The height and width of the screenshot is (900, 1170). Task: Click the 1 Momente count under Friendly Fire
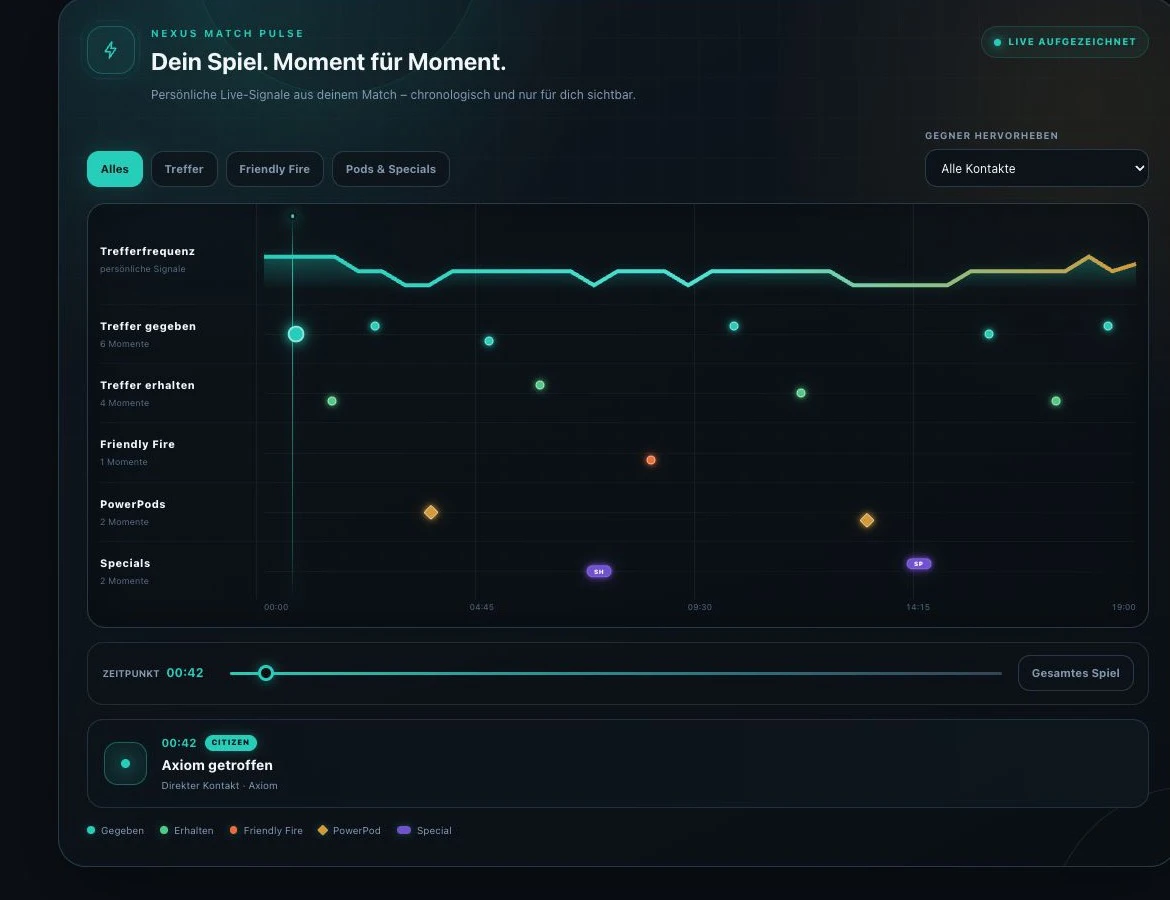124,462
